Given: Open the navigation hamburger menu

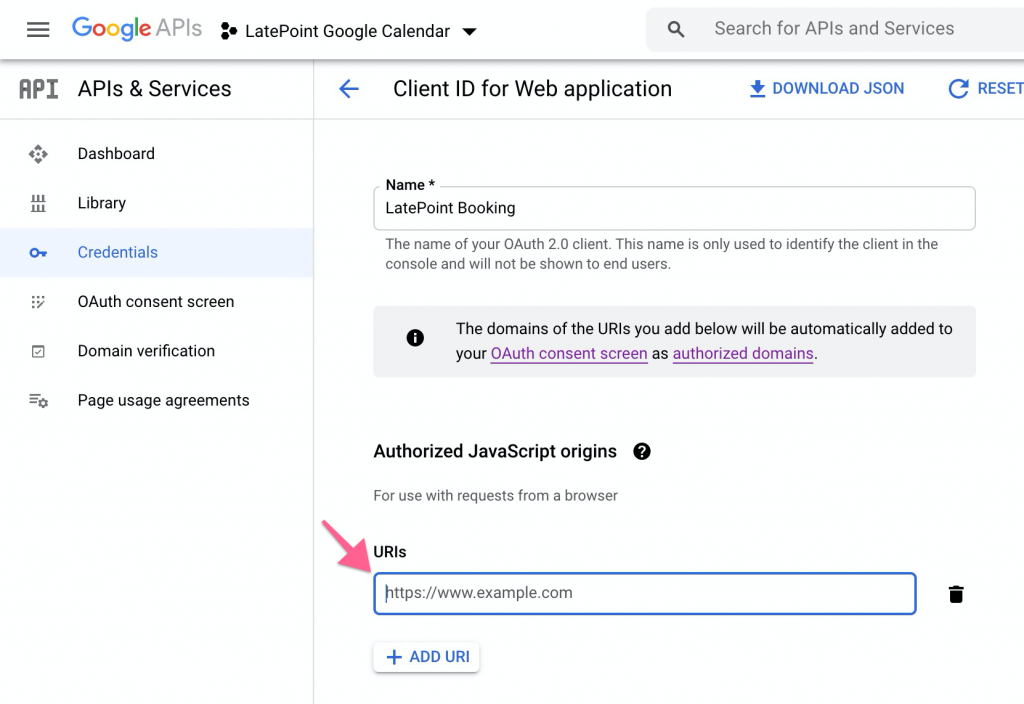Looking at the screenshot, I should coord(38,29).
